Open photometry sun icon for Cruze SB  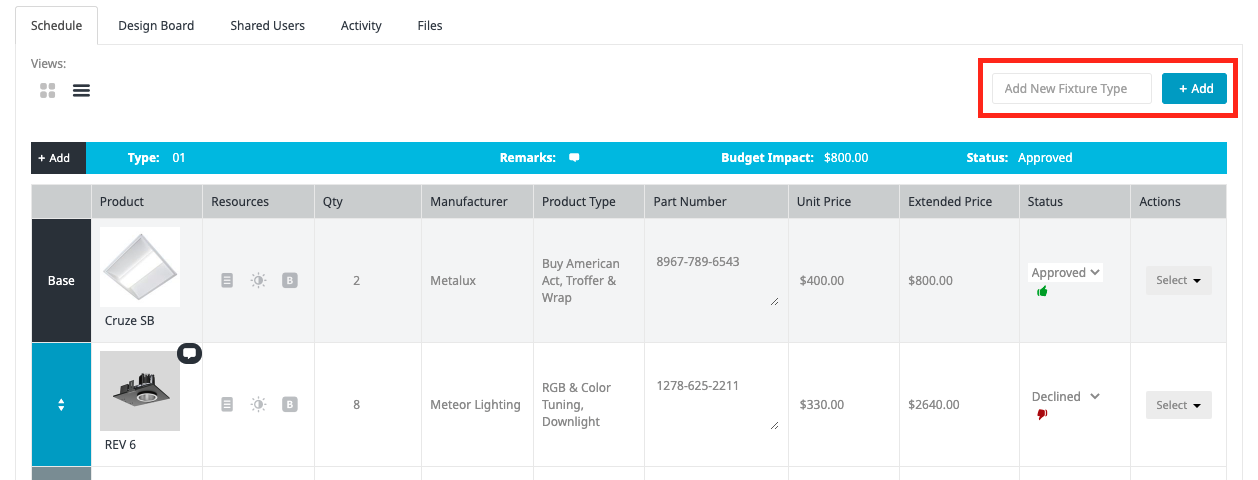click(258, 281)
